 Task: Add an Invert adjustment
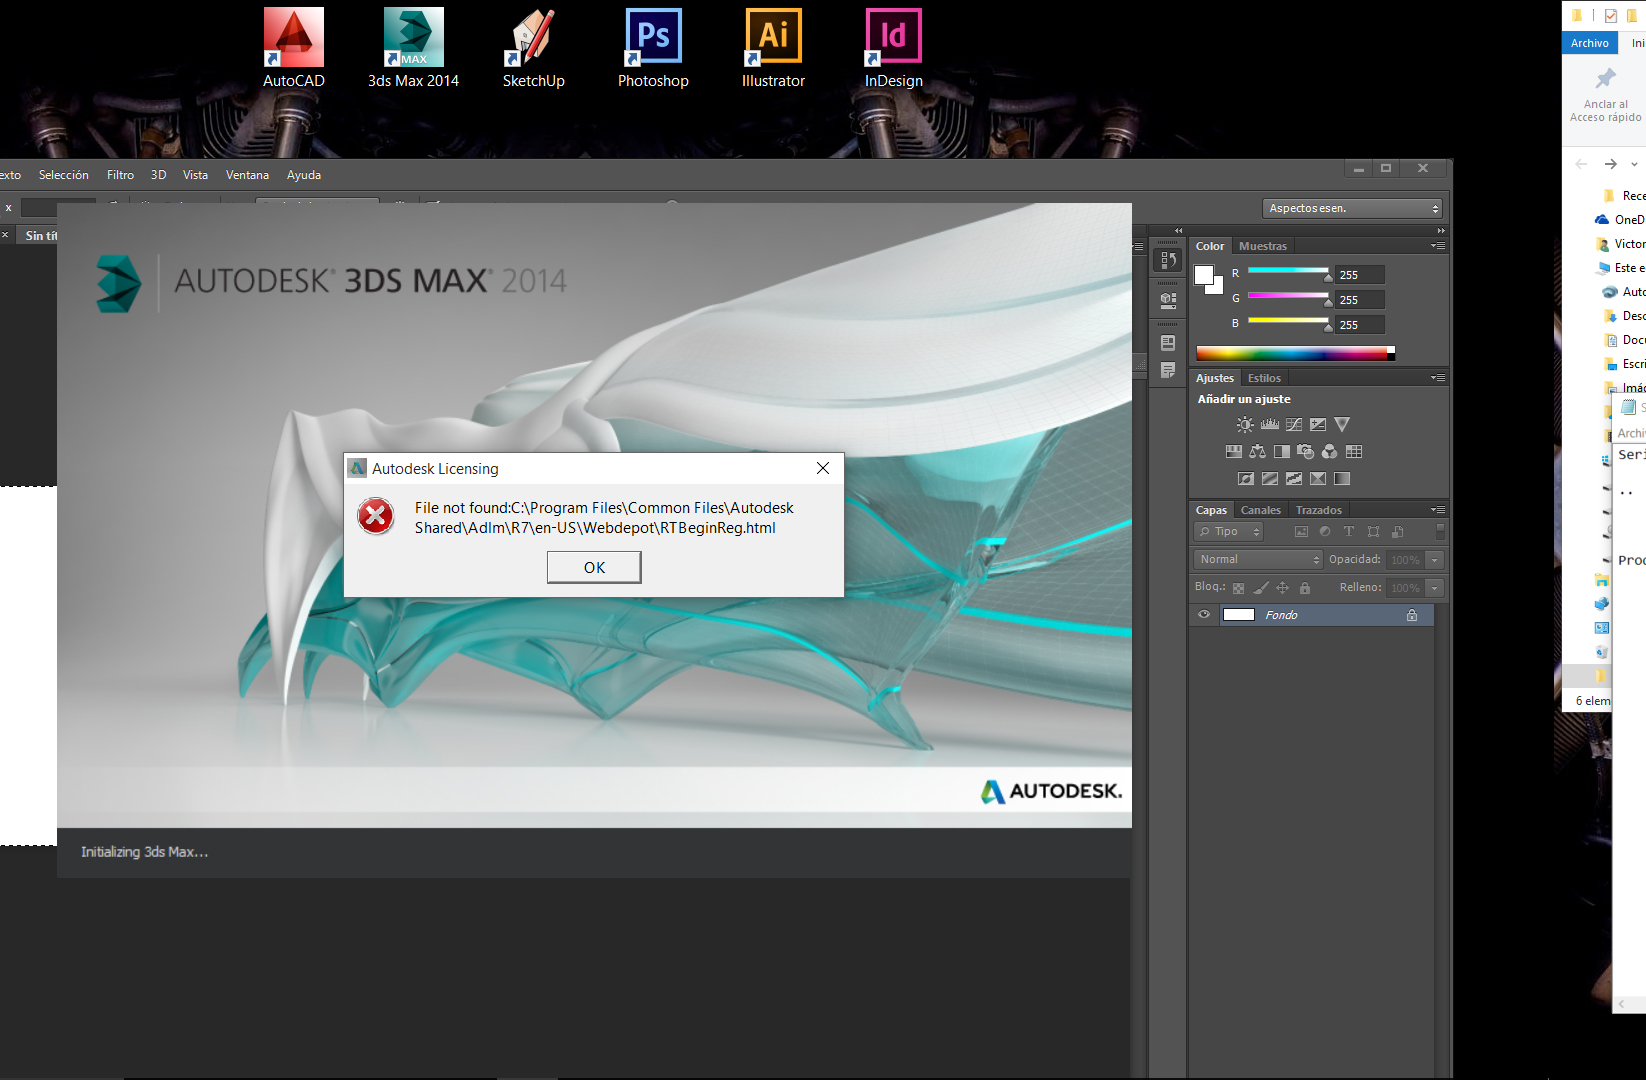point(1246,479)
